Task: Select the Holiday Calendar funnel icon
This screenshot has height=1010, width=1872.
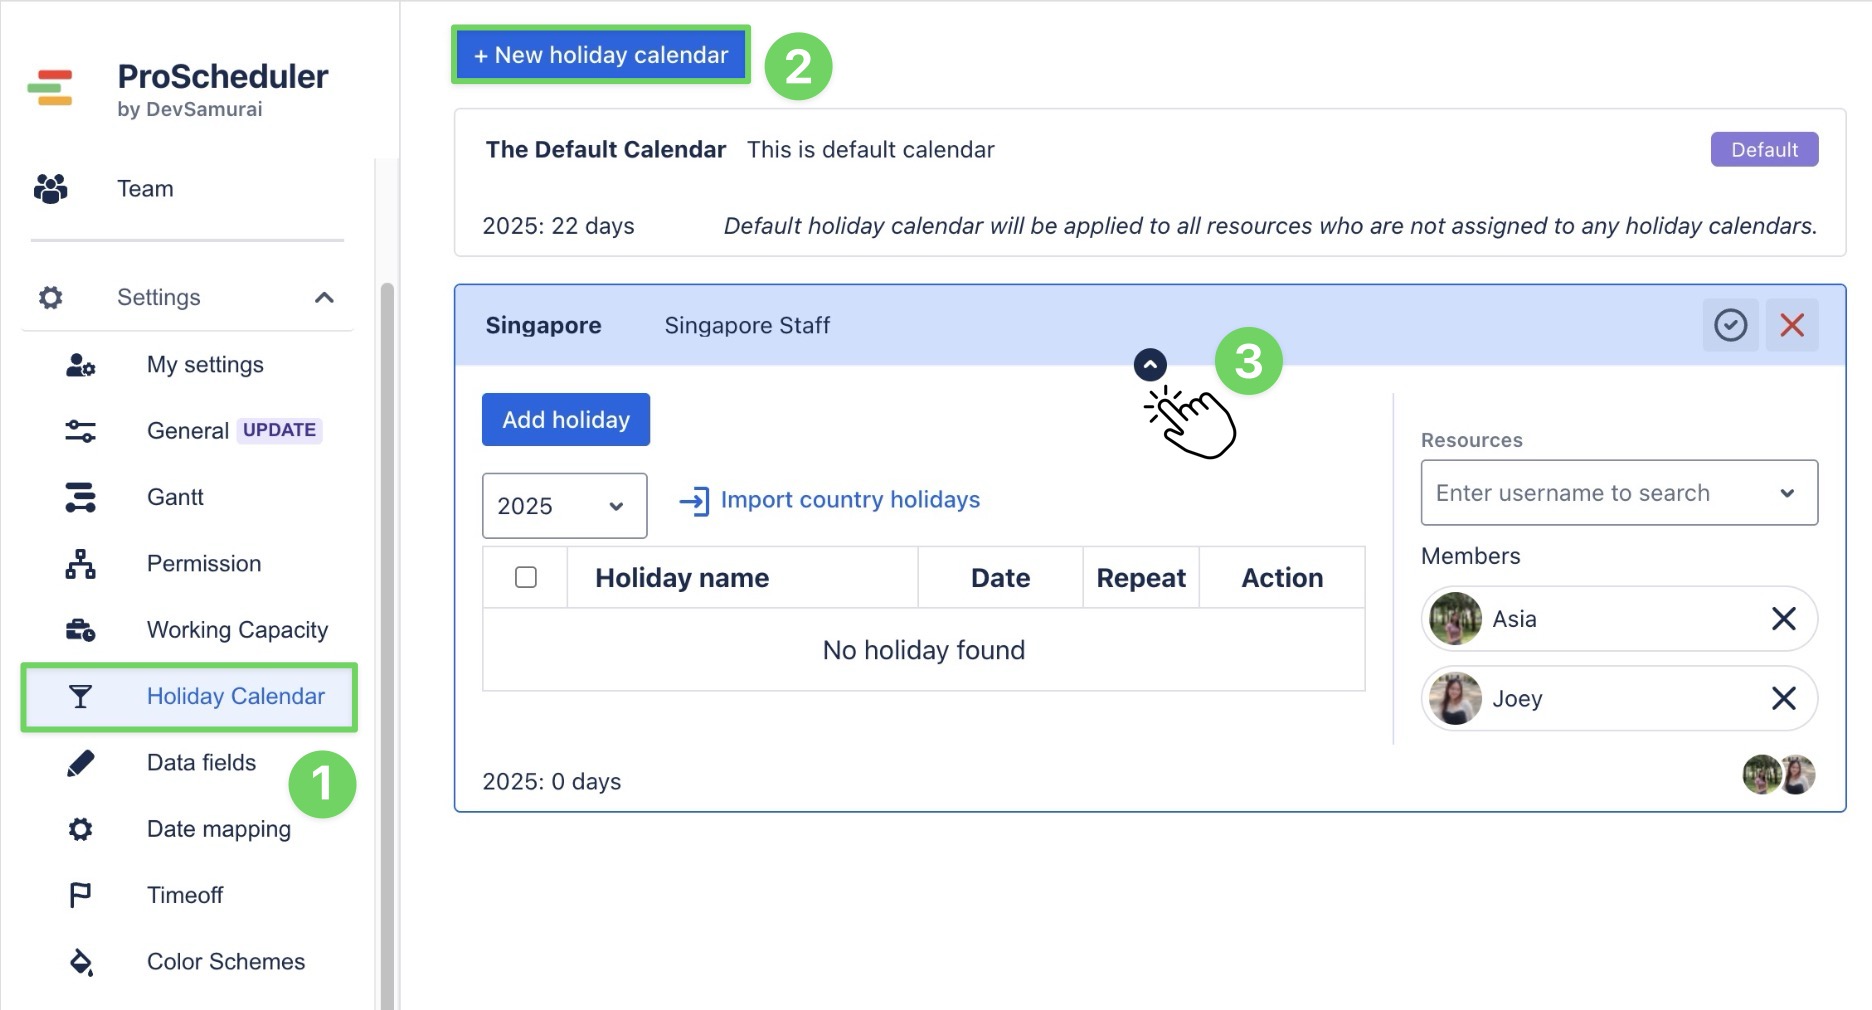Action: (x=80, y=696)
